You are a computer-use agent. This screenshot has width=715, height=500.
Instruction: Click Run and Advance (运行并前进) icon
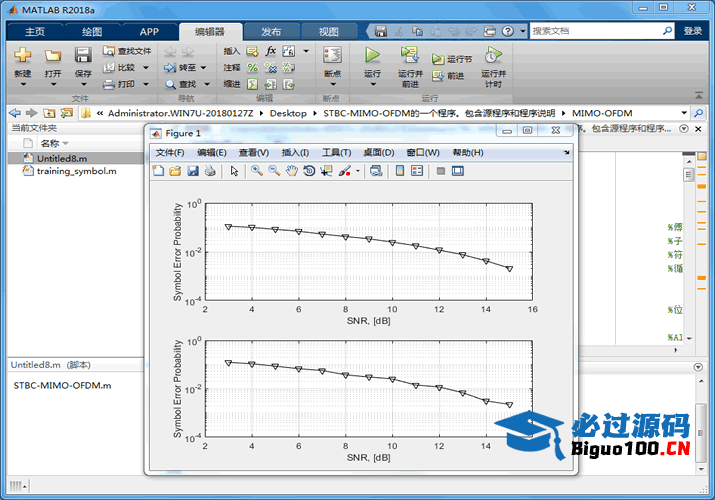(409, 55)
